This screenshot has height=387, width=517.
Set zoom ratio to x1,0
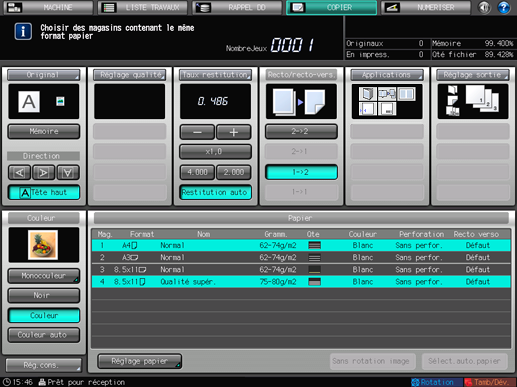(x=215, y=152)
